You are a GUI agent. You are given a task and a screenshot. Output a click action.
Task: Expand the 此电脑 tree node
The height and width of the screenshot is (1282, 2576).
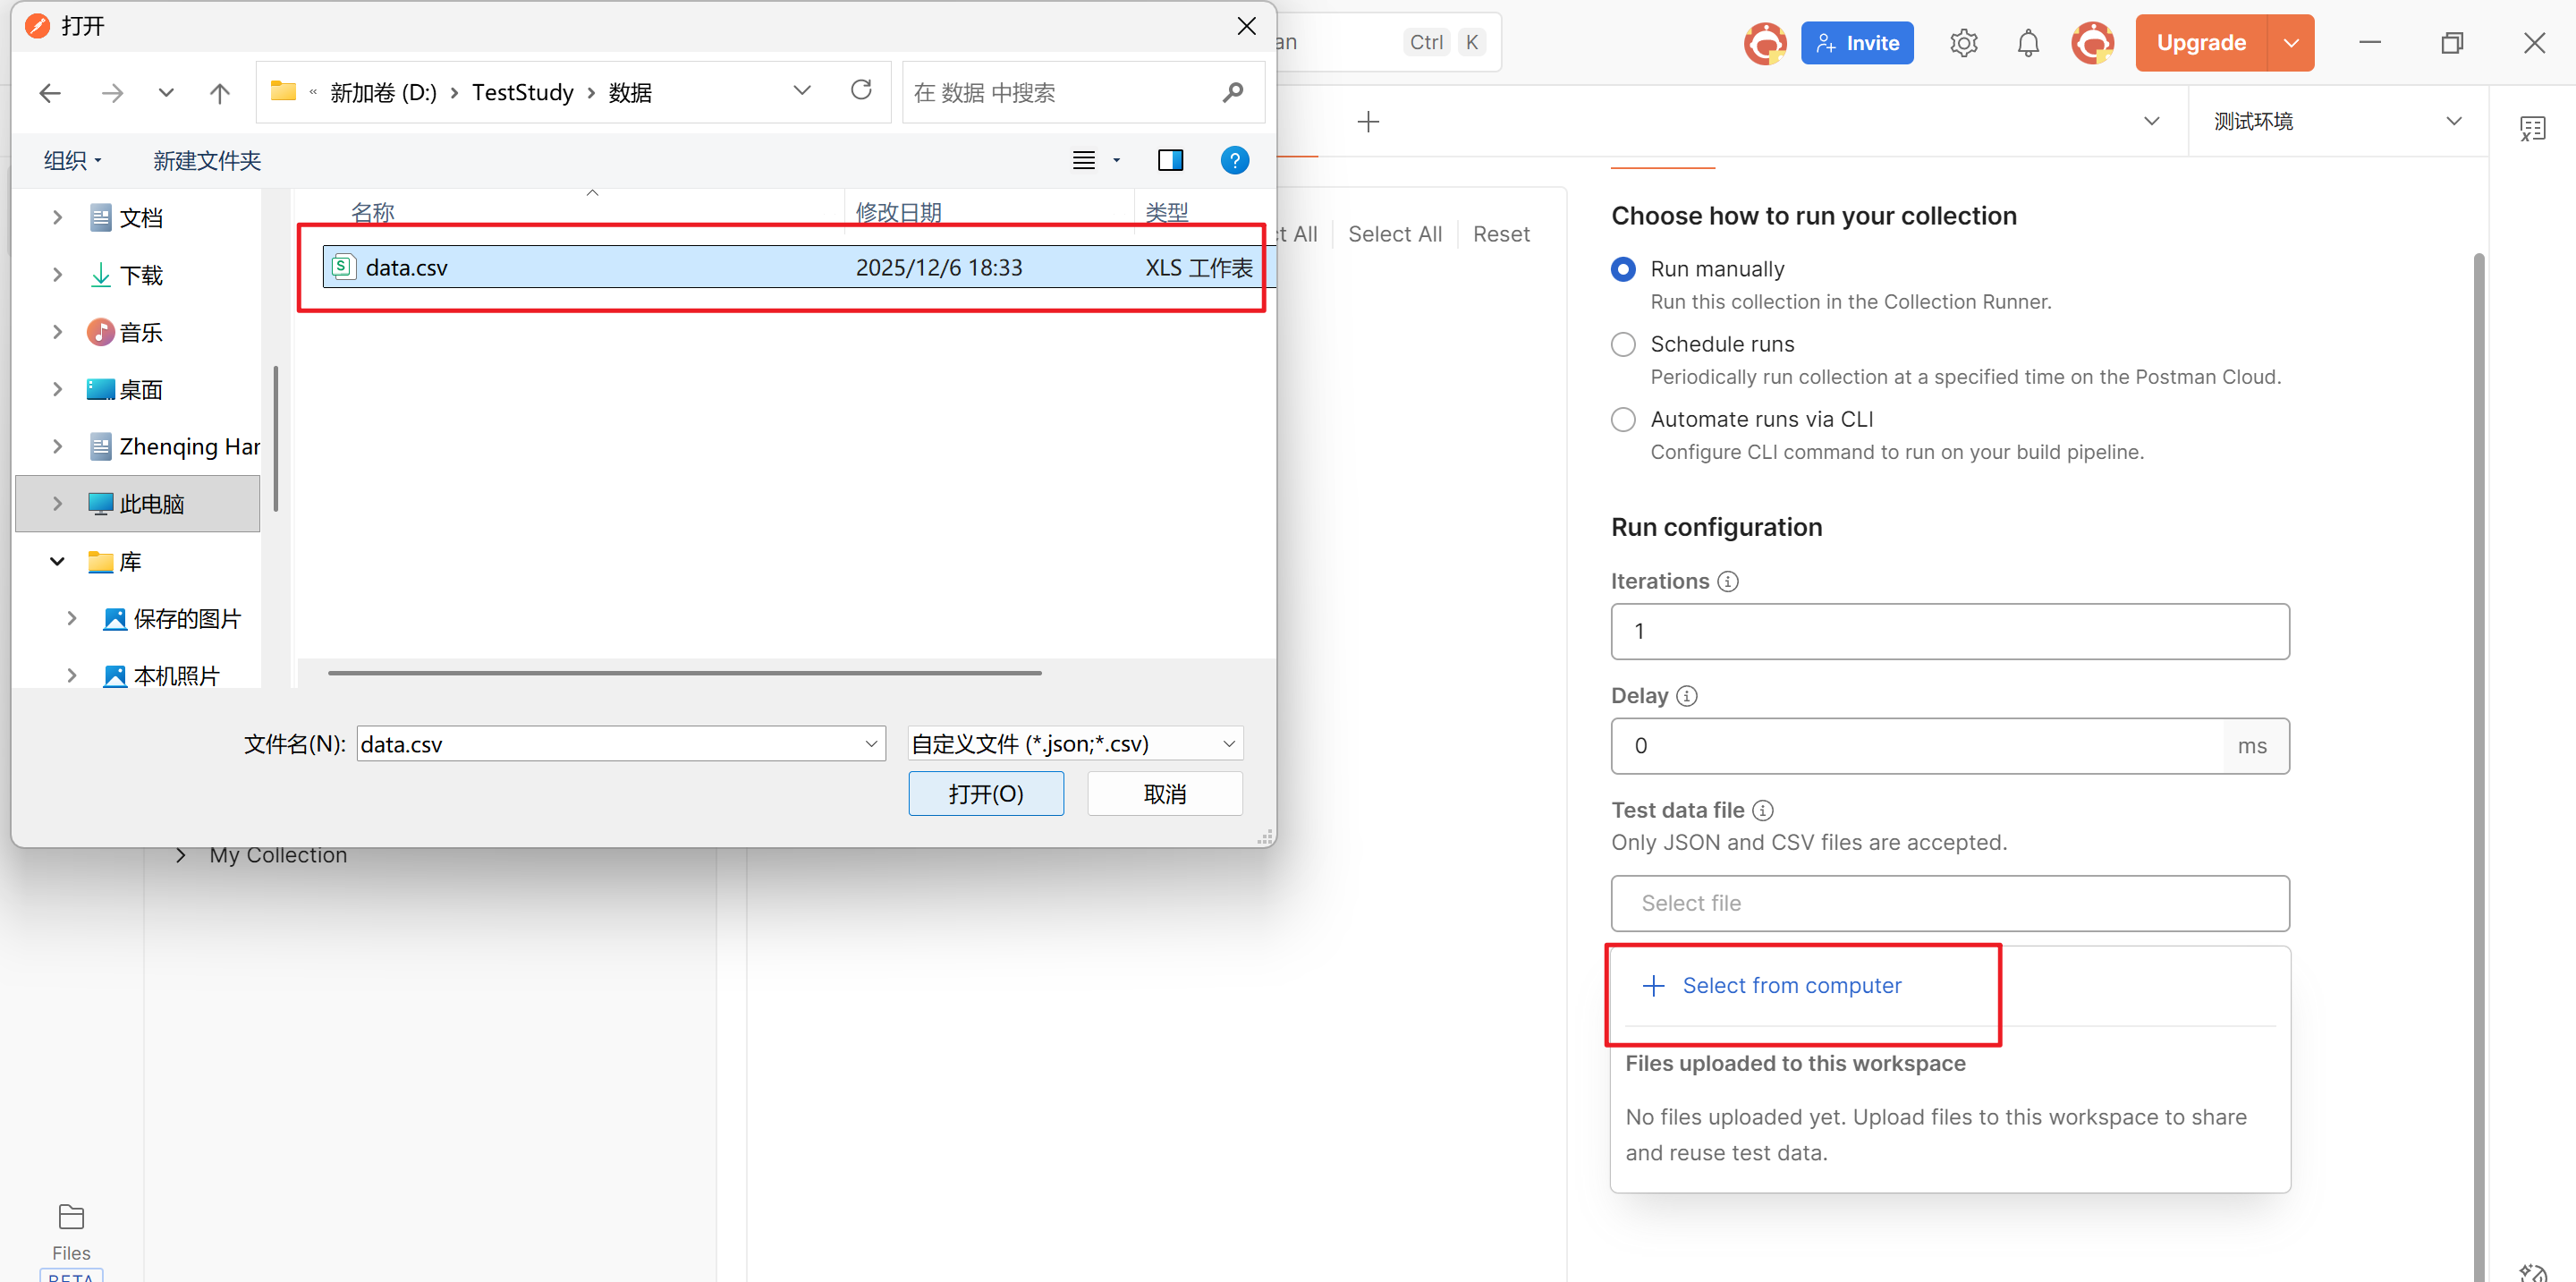point(57,503)
